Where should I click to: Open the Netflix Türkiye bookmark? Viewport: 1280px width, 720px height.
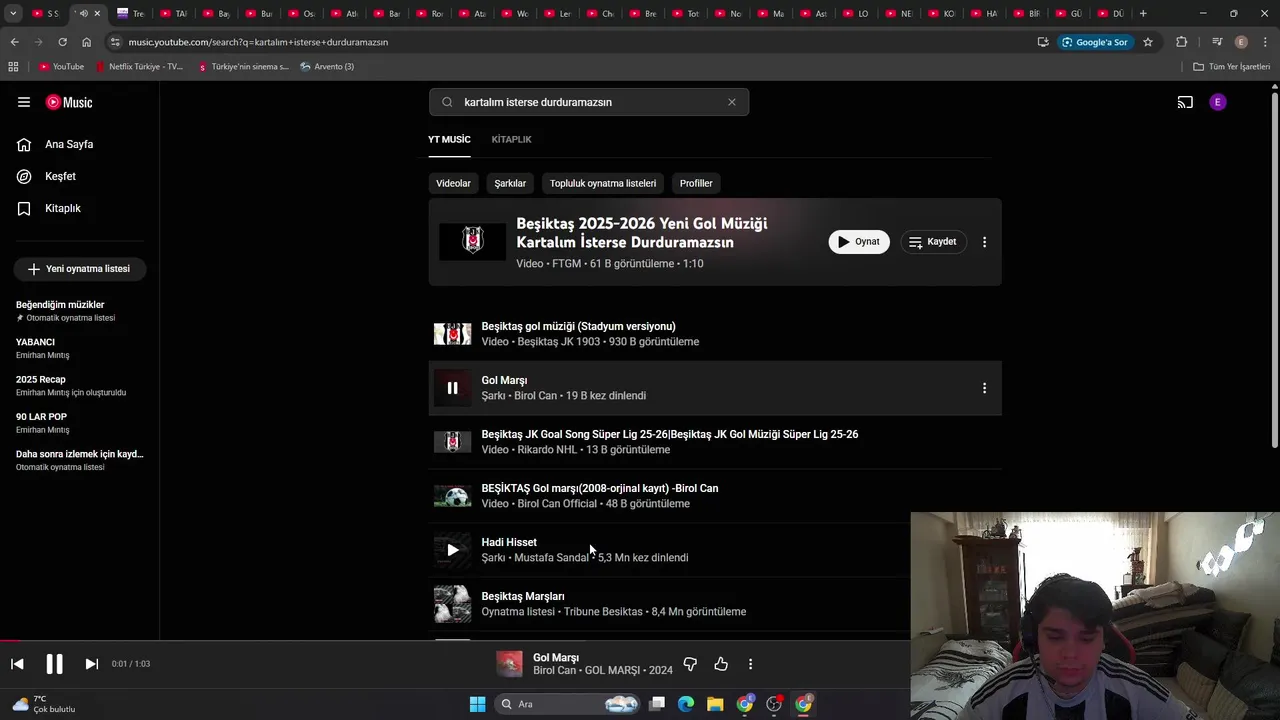click(140, 66)
